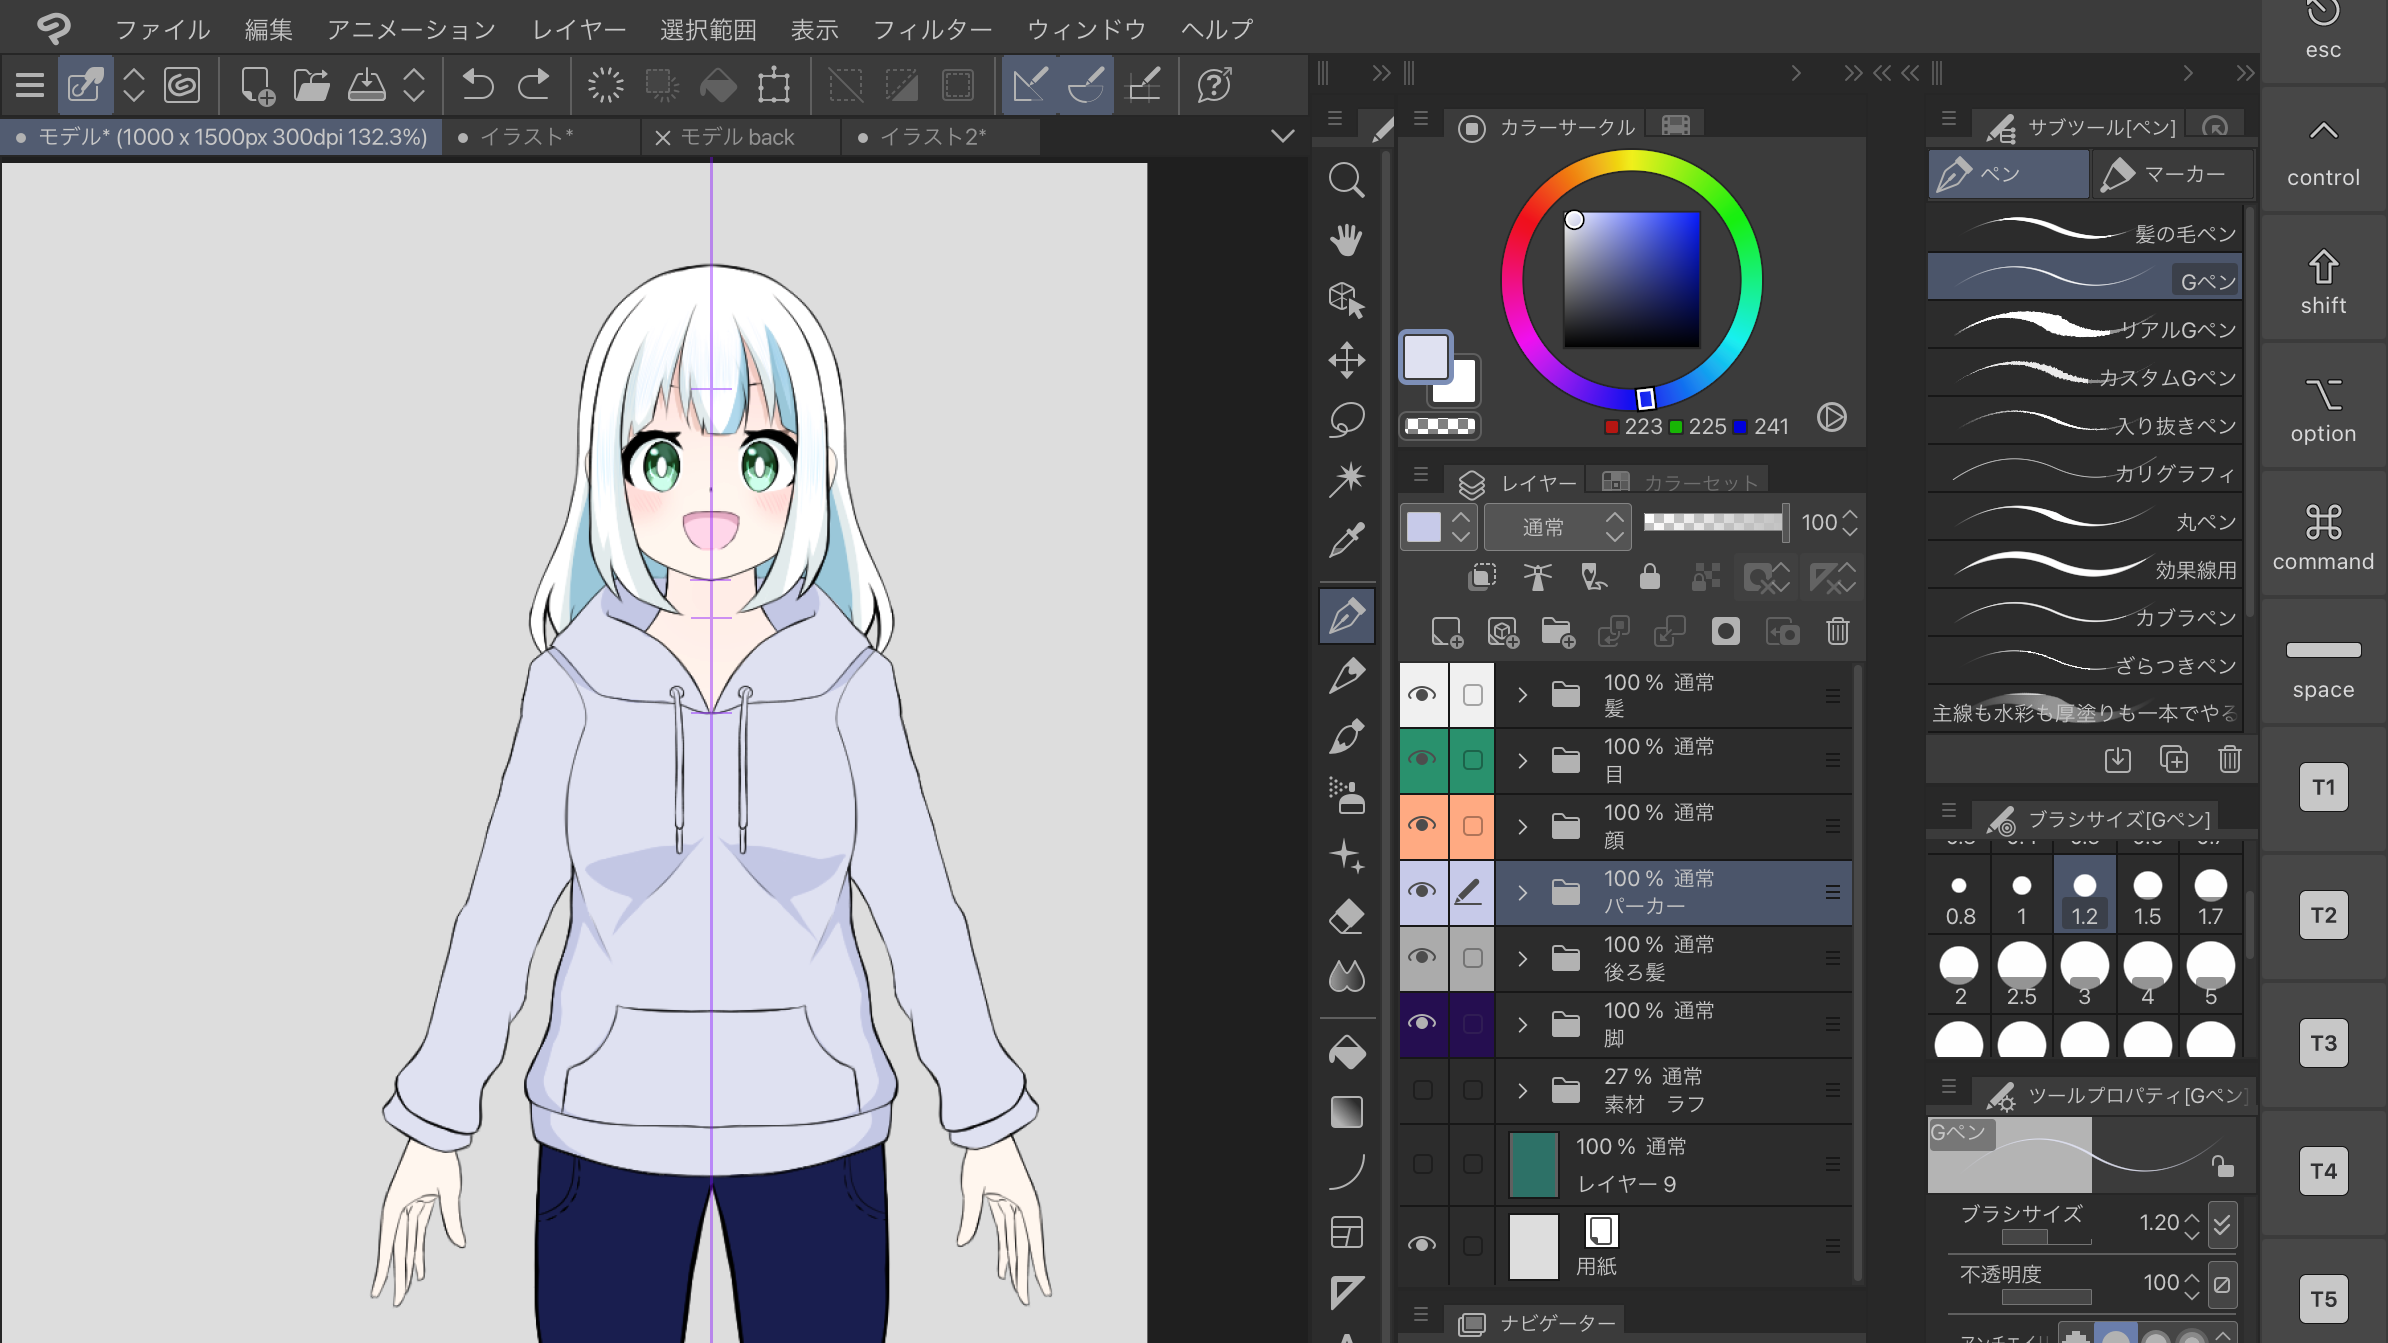Click the ブラシサイズ 1.20 value field
This screenshot has height=1343, width=2388.
[2160, 1222]
